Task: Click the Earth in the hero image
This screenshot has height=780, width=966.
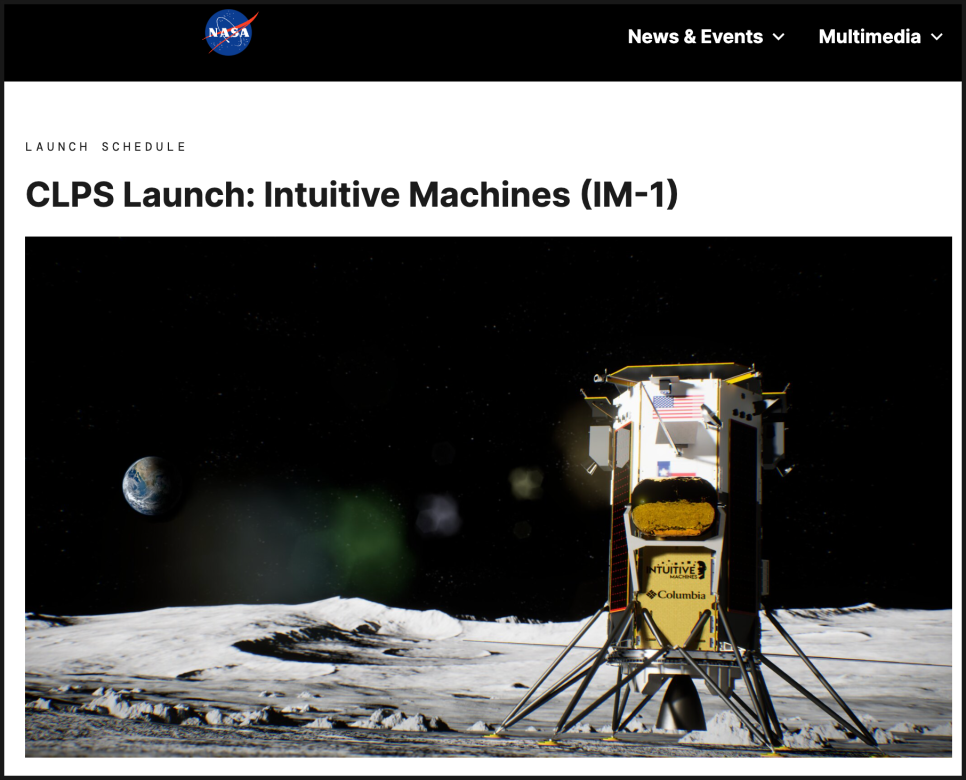Action: (x=146, y=486)
